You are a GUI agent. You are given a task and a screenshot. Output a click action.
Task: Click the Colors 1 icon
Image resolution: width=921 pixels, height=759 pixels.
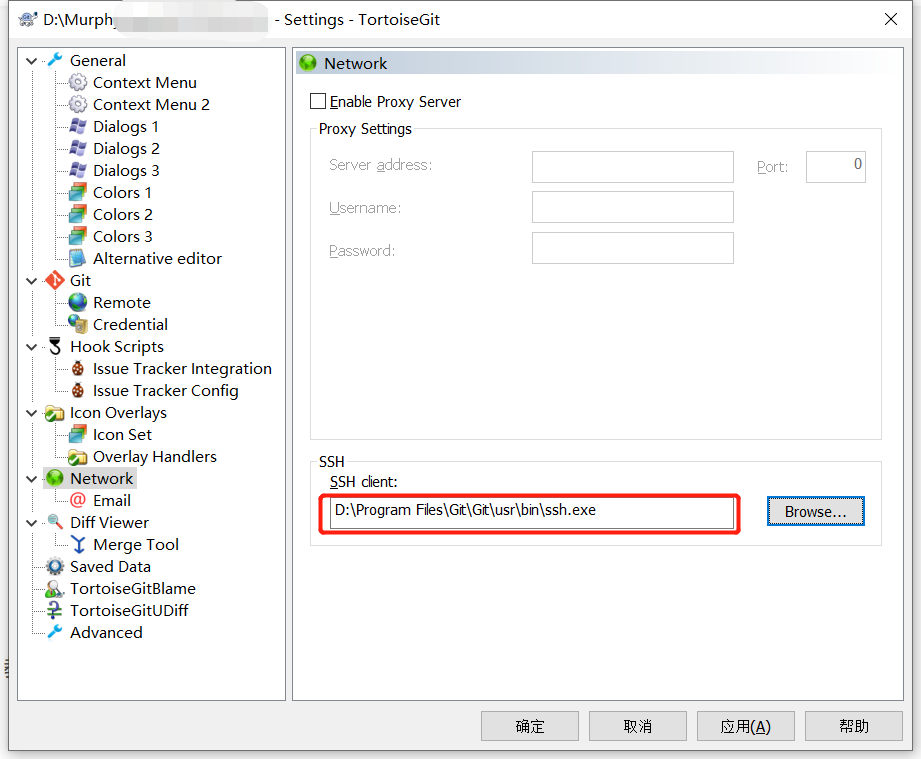tap(78, 192)
